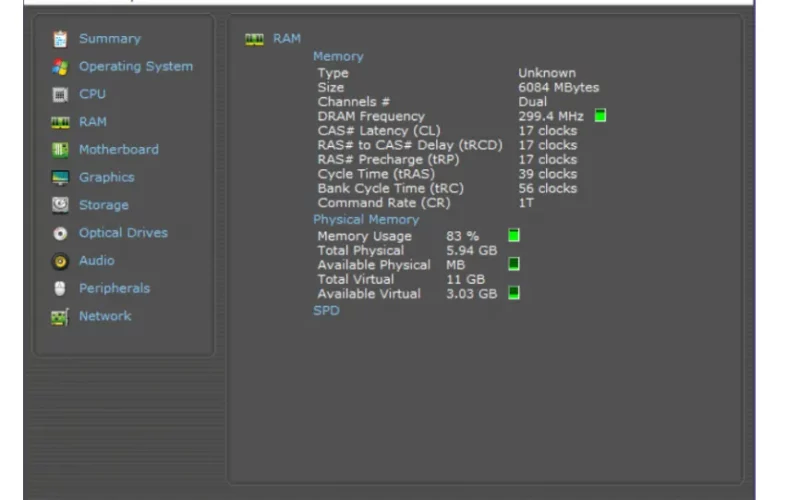Select RAM in the sidebar
This screenshot has height=500, width=800.
tap(93, 122)
